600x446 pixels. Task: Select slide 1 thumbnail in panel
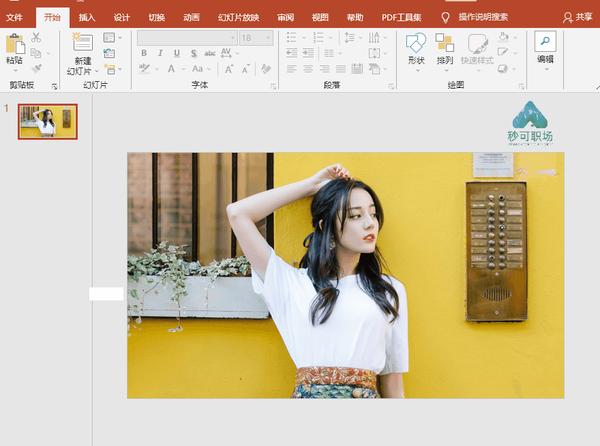tap(48, 121)
